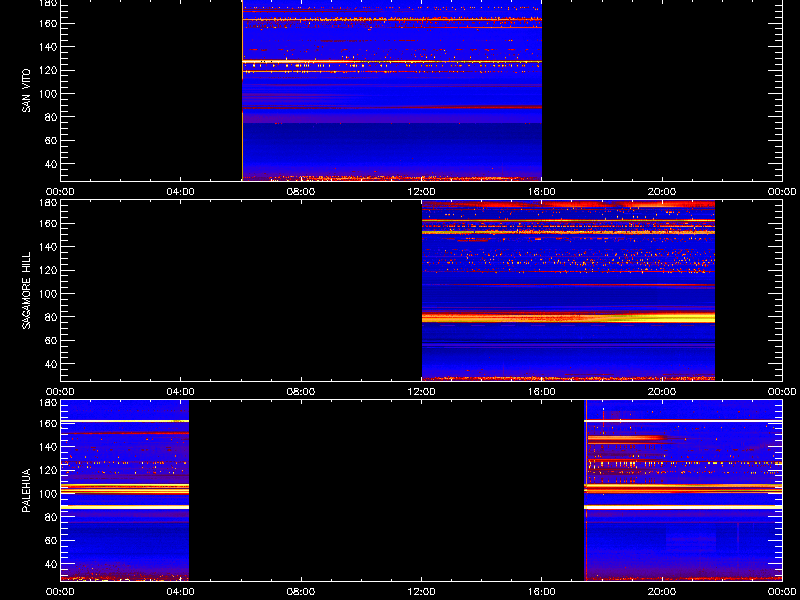Screen dimensions: 800x600
Task: Click the 40 frequency label on San Vito axis
Action: coord(51,164)
